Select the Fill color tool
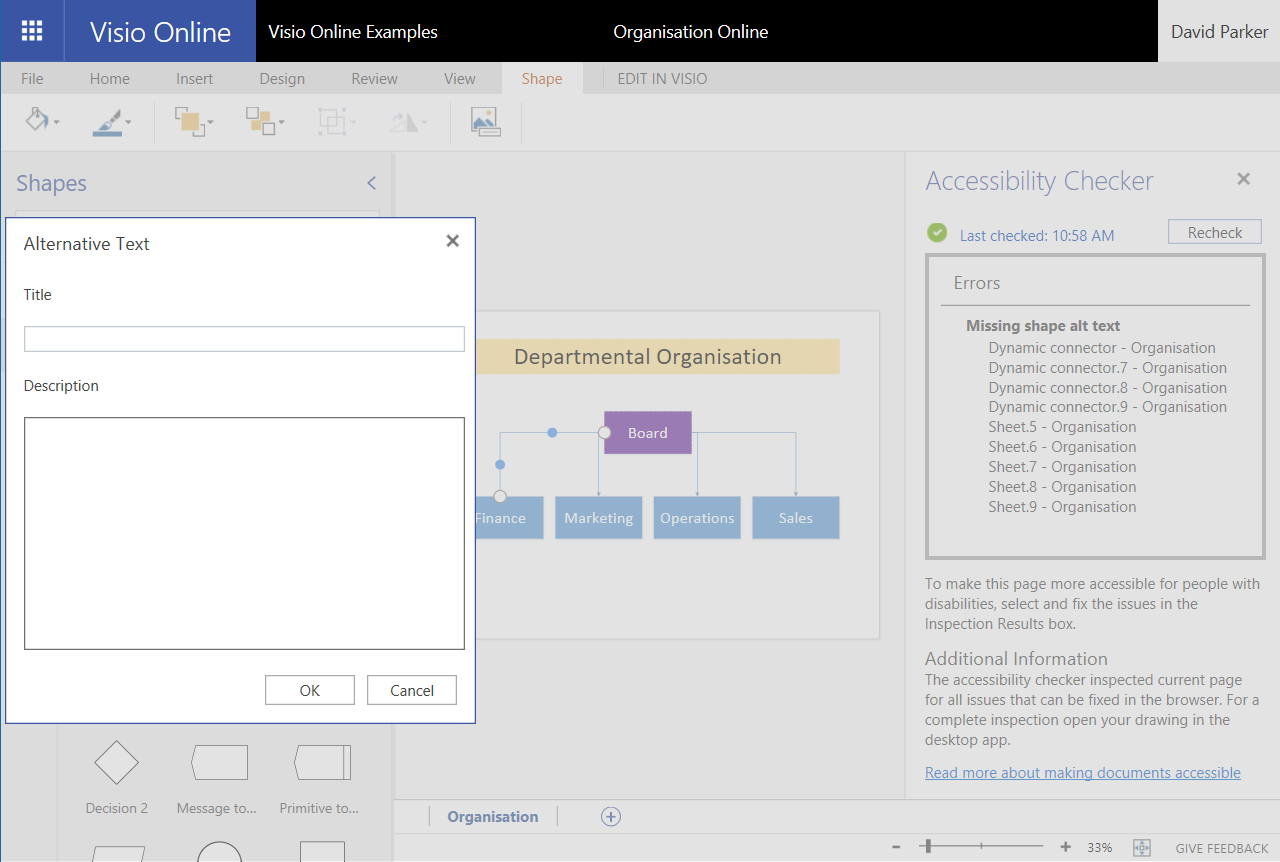 (36, 120)
